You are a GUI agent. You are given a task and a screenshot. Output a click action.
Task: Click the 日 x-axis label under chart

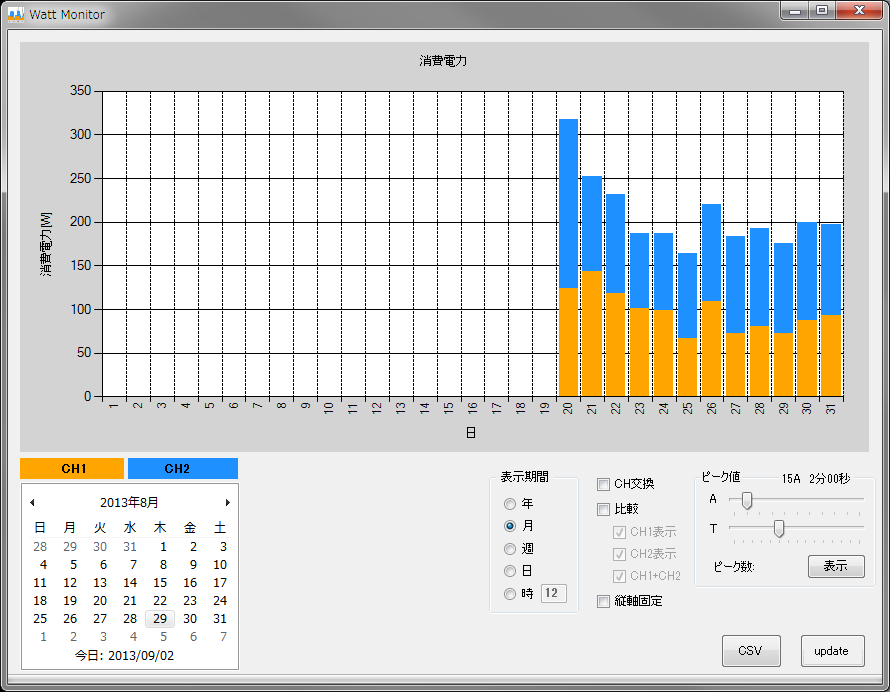(471, 433)
